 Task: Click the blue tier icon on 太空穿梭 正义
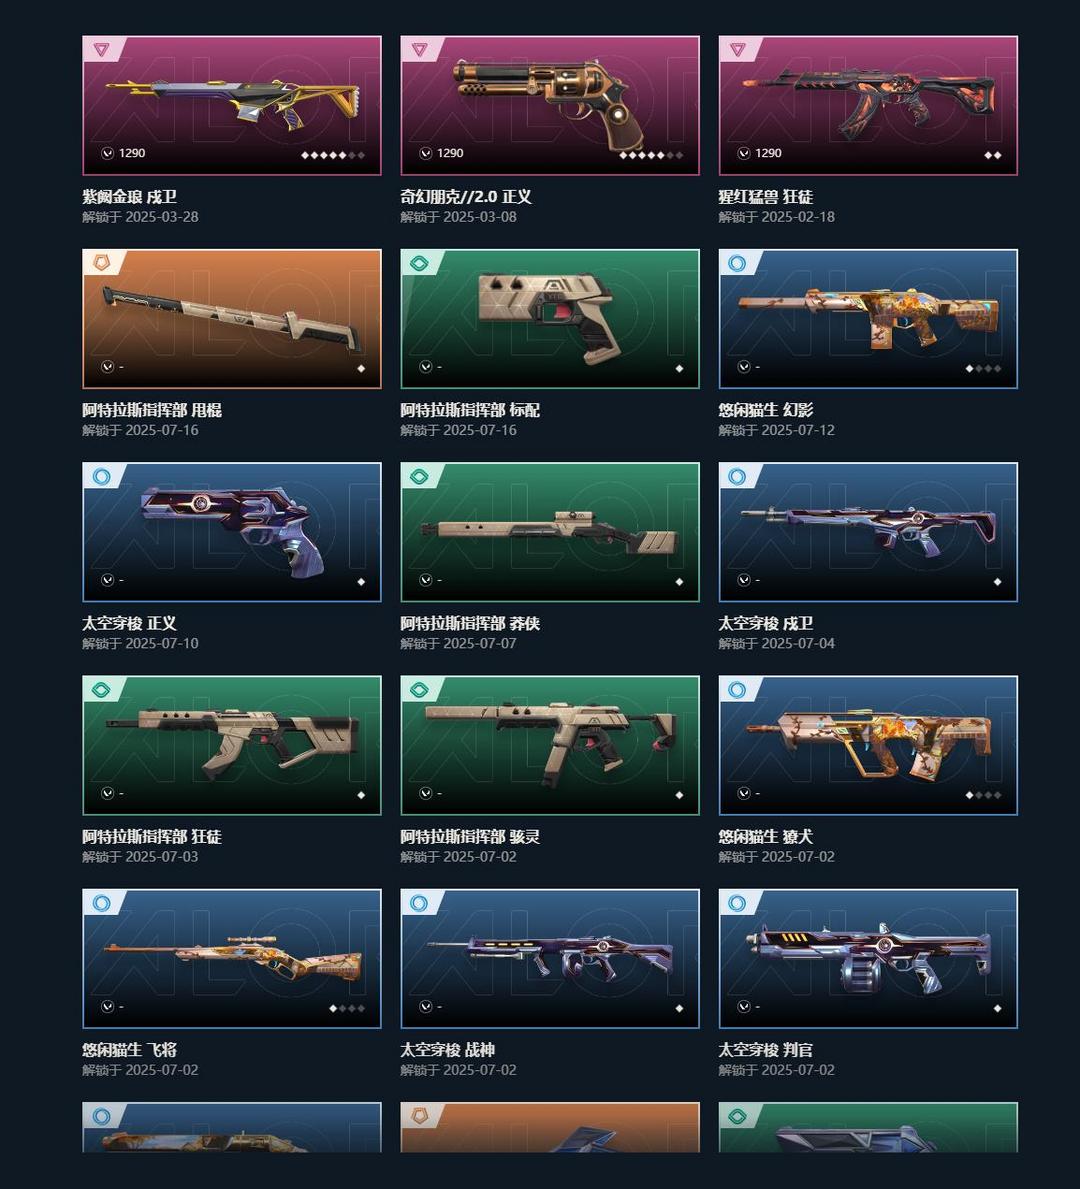(102, 476)
